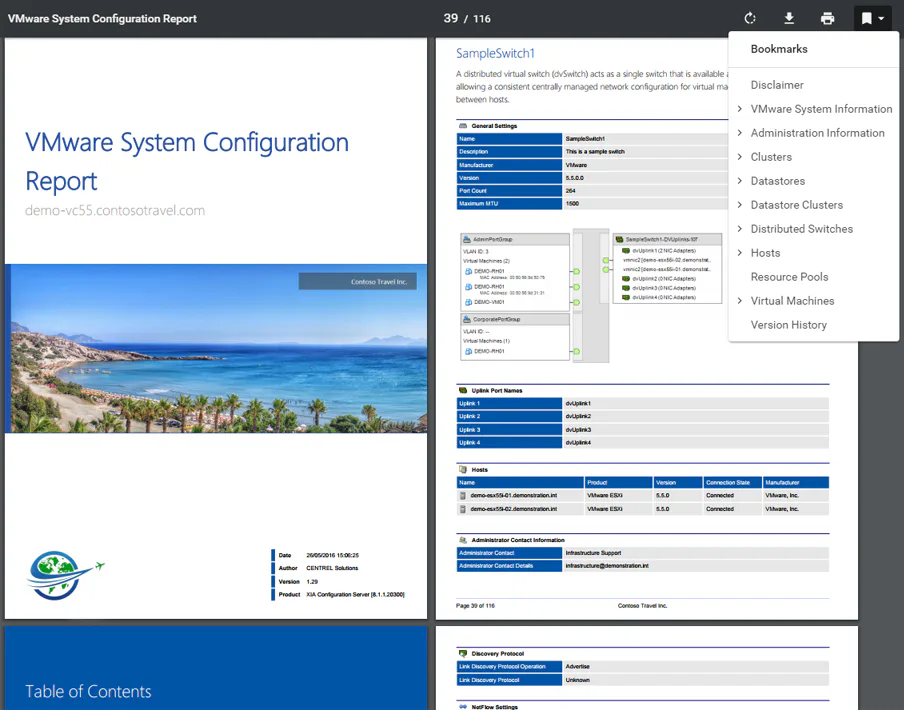This screenshot has width=904, height=710.
Task: Open the Resource Pools bookmark
Action: point(789,277)
